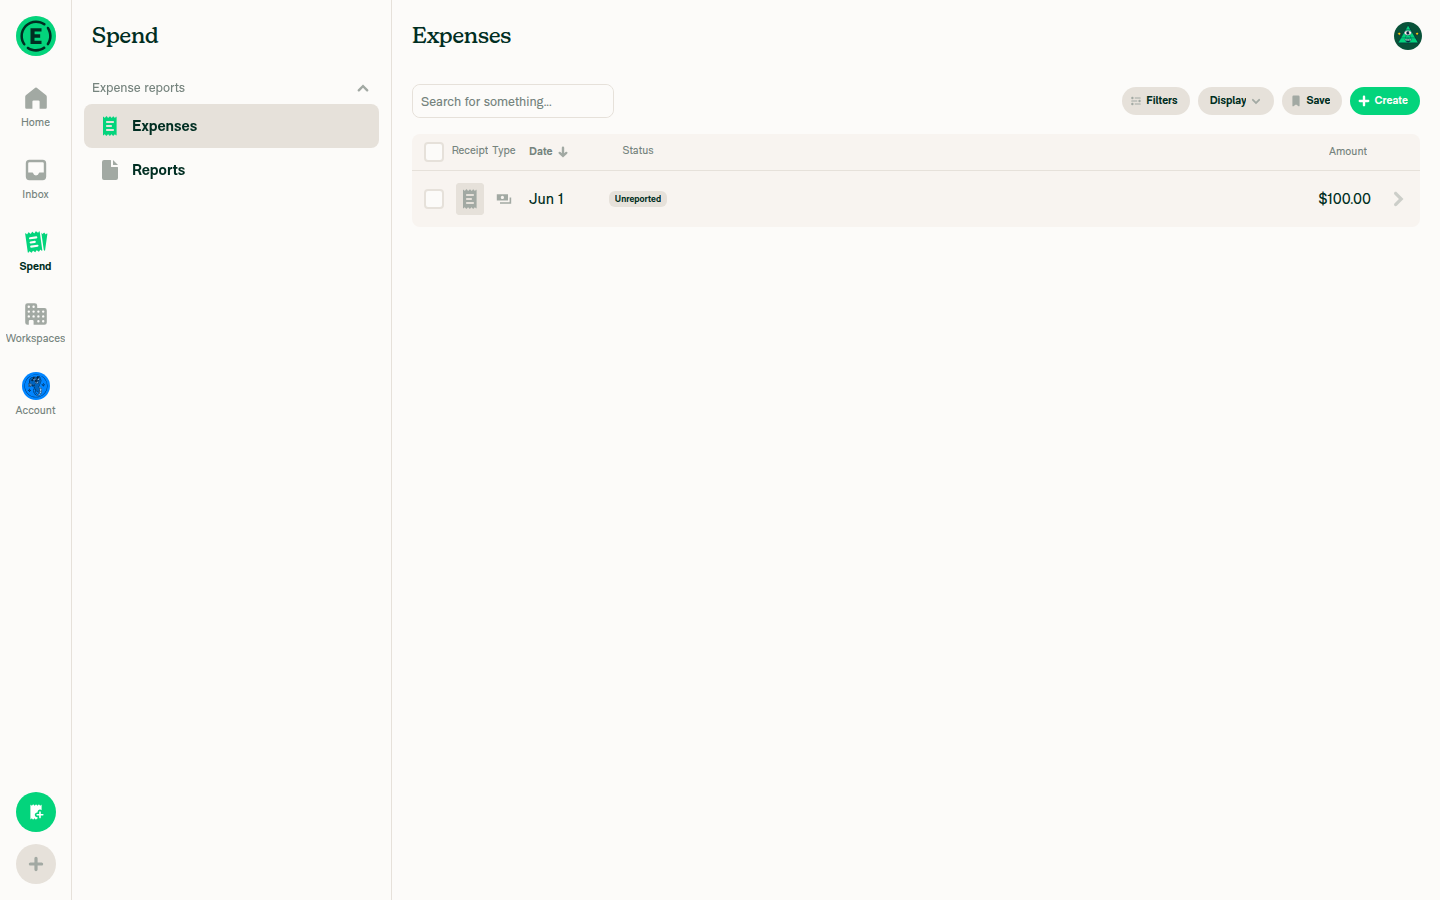Click the $100.00 amount

tap(1344, 199)
